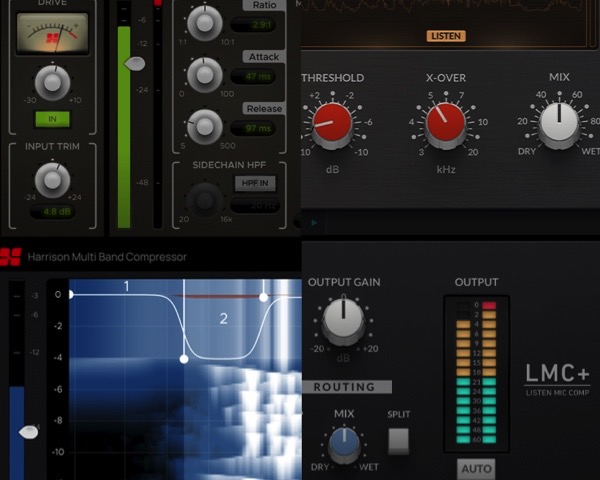
Task: Click the small play arrow icon
Action: 314,222
